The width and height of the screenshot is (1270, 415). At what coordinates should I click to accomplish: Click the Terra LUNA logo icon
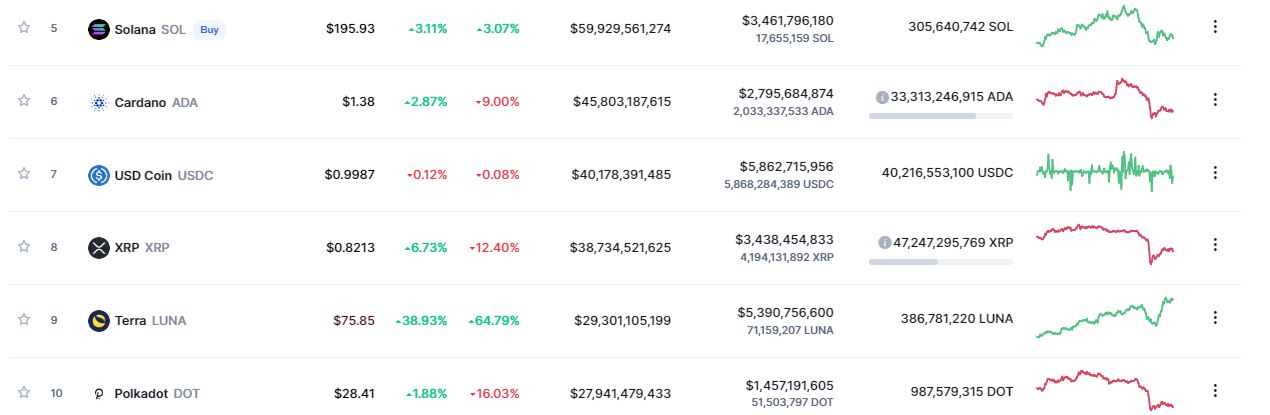98,320
